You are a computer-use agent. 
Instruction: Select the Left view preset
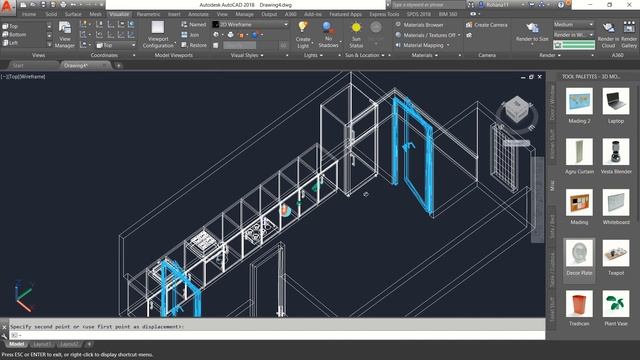click(11, 43)
